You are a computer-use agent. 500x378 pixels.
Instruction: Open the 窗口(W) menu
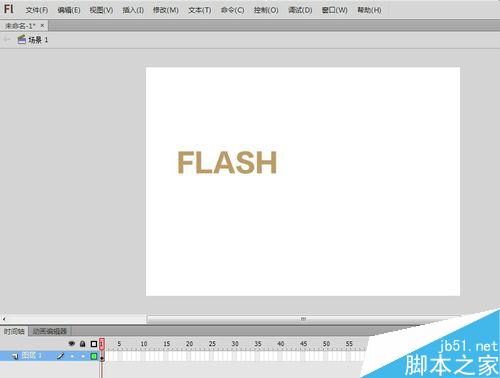tap(334, 10)
